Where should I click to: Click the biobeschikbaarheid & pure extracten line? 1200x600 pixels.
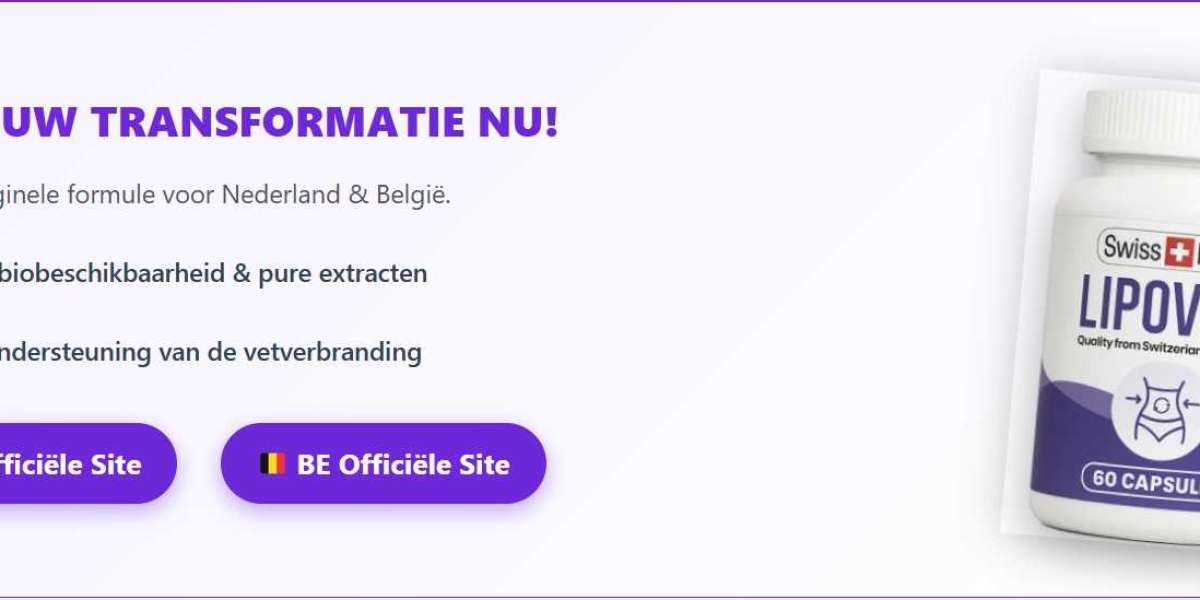tap(213, 272)
